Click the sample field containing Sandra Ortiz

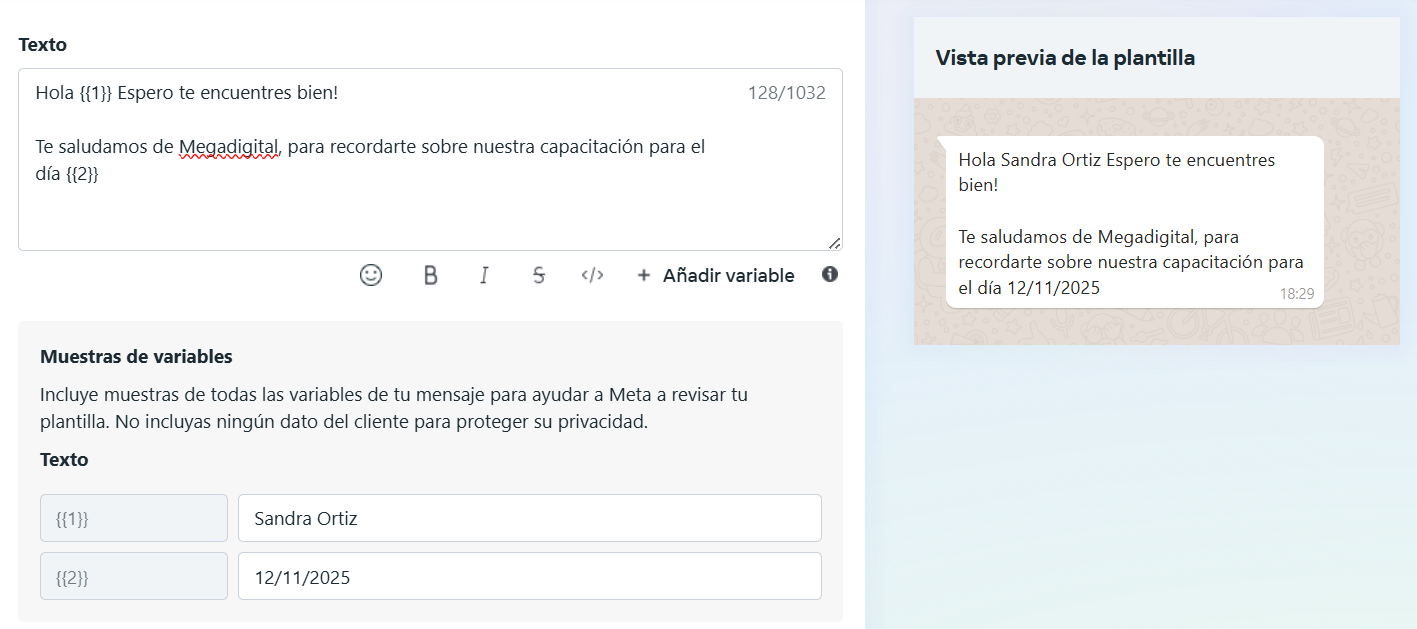pos(529,518)
